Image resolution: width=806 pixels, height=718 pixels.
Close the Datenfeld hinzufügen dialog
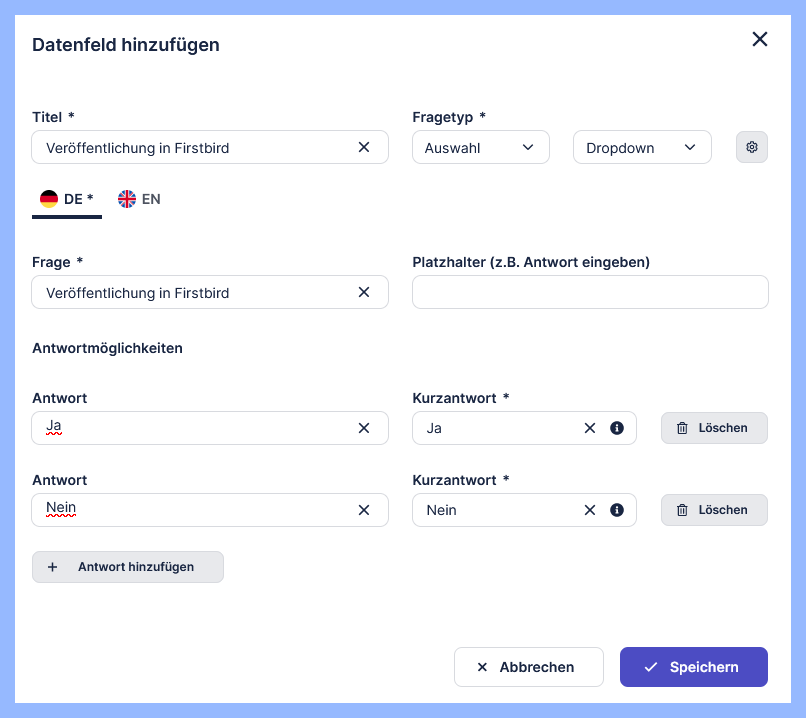point(760,39)
